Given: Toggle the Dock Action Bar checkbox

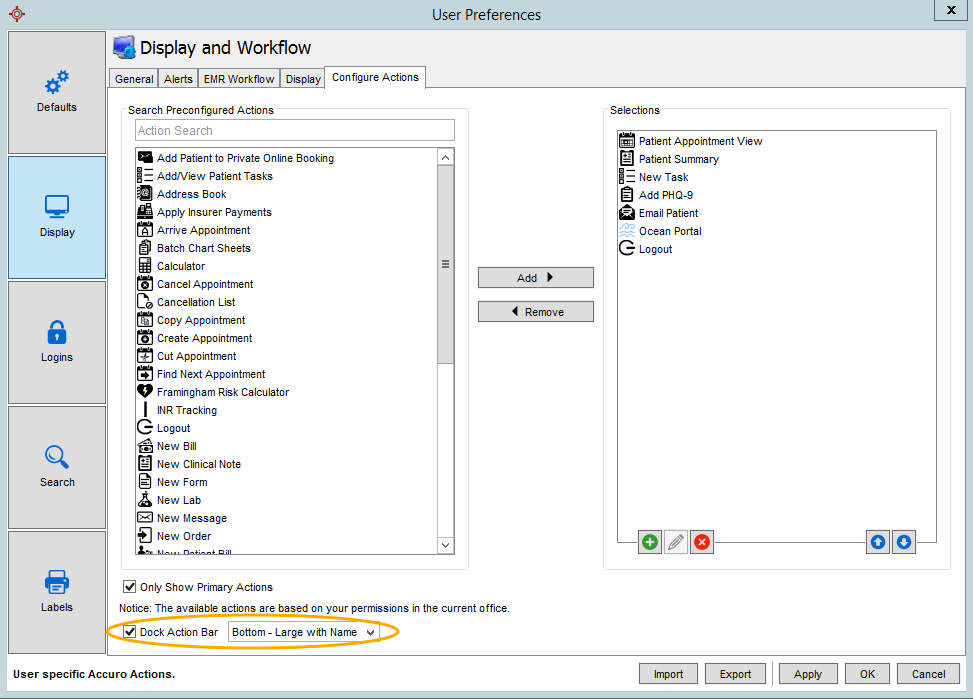Looking at the screenshot, I should coord(129,632).
